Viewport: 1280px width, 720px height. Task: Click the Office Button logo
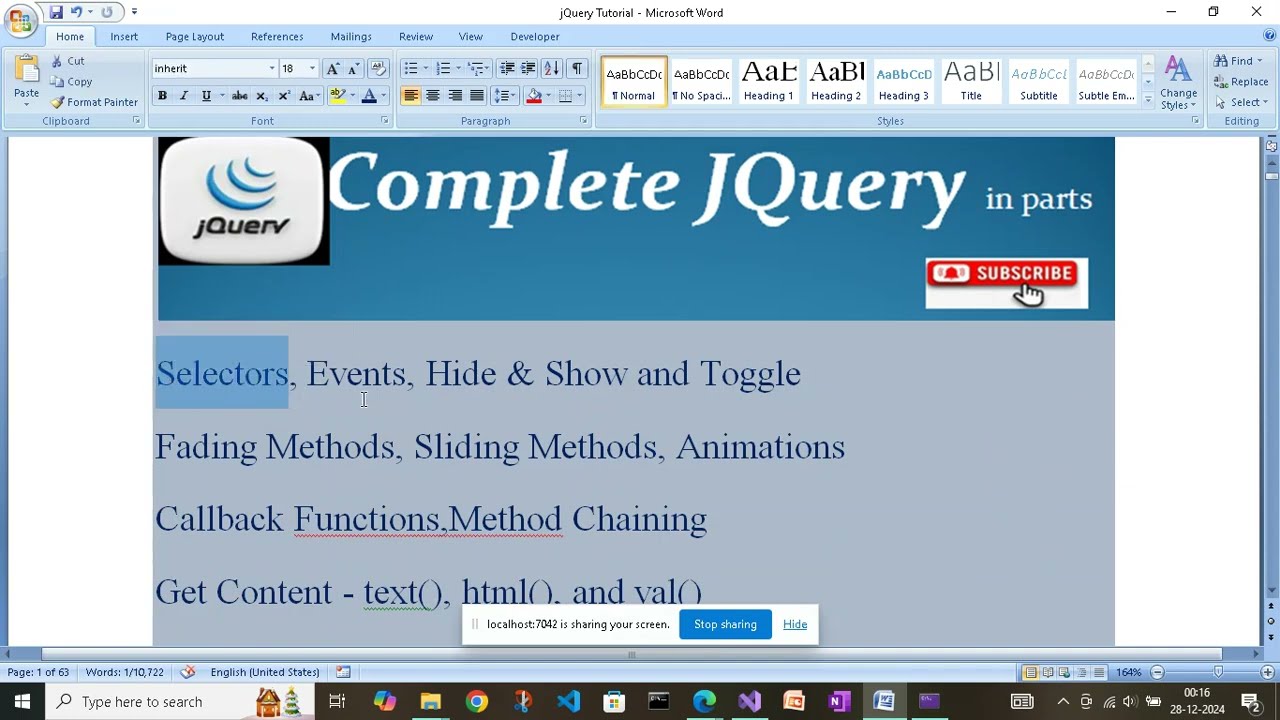(20, 20)
